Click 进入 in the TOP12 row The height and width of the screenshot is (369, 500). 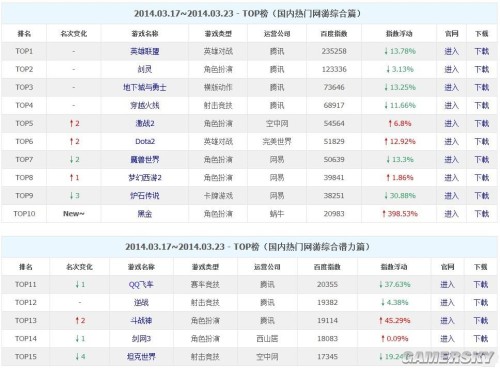(x=447, y=302)
